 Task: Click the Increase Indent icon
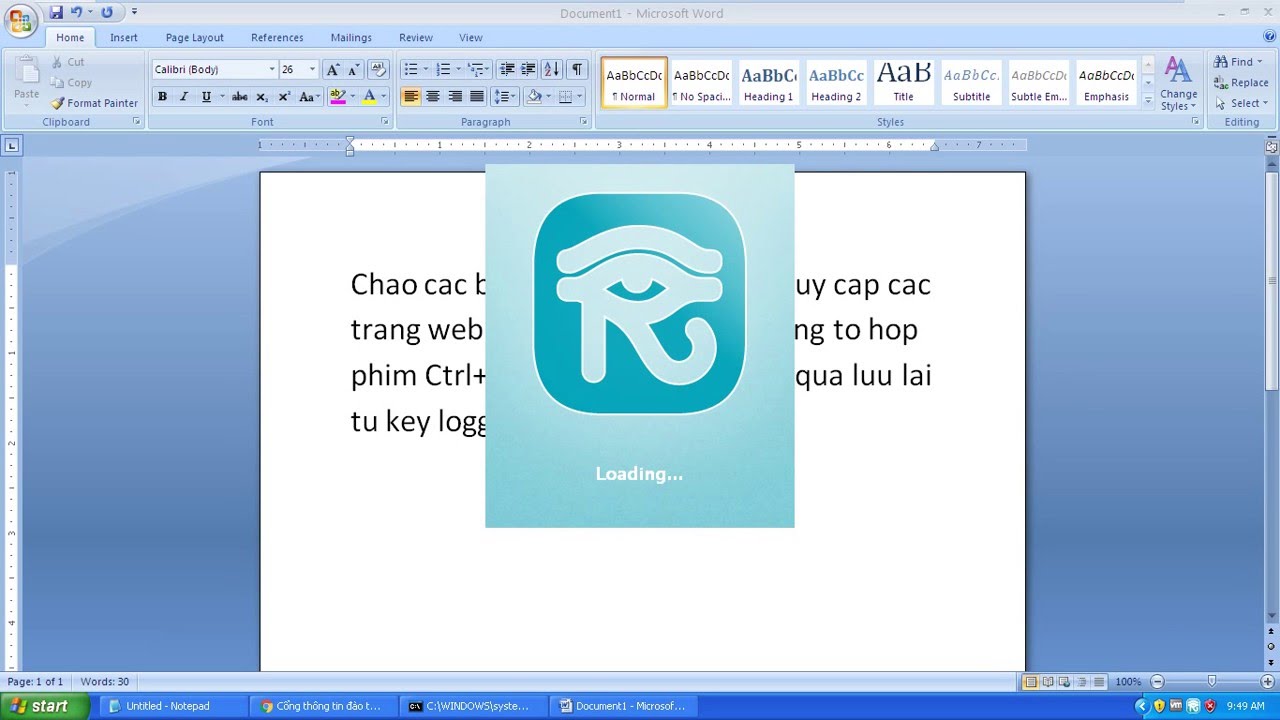[528, 70]
